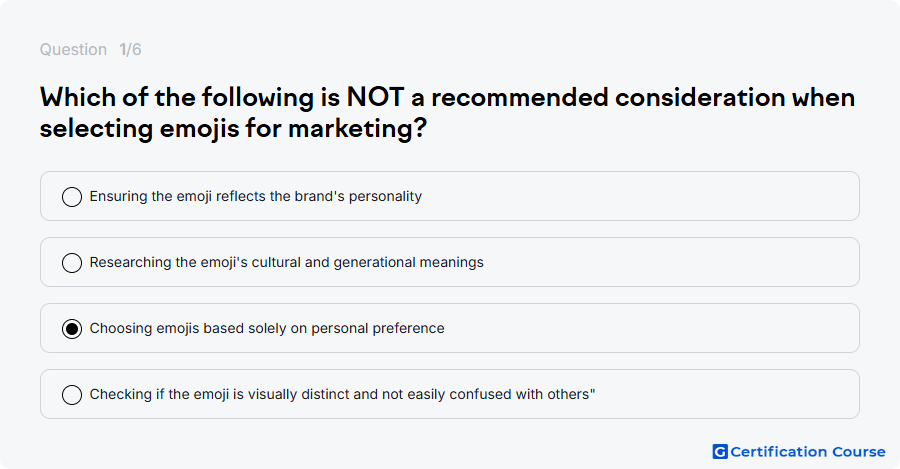Click 'Checking if the emoji is visually' text
Viewport: 900px width, 469px height.
pos(342,394)
